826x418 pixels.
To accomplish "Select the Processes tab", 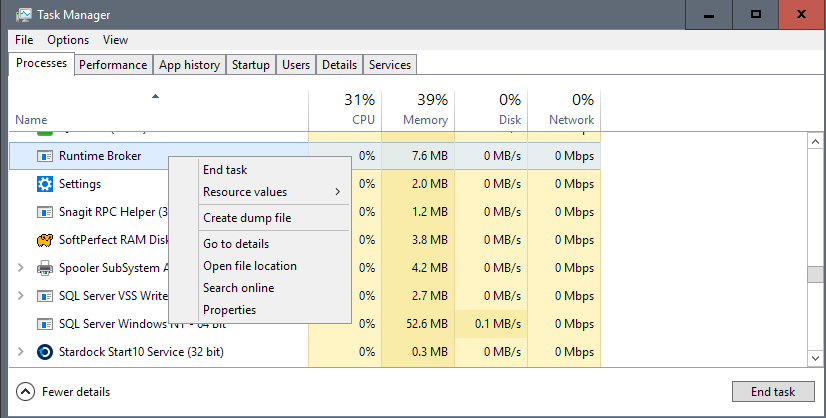I will 42,63.
